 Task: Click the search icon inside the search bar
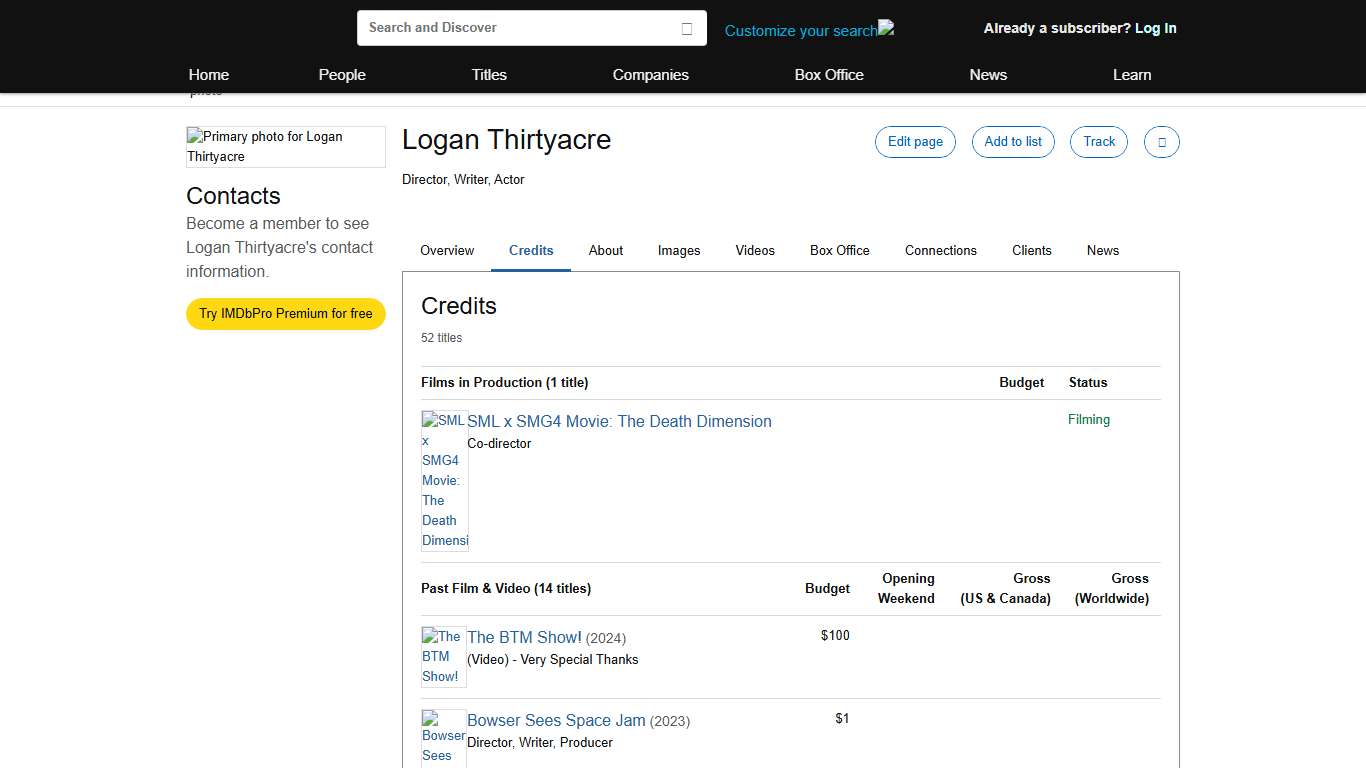point(687,29)
